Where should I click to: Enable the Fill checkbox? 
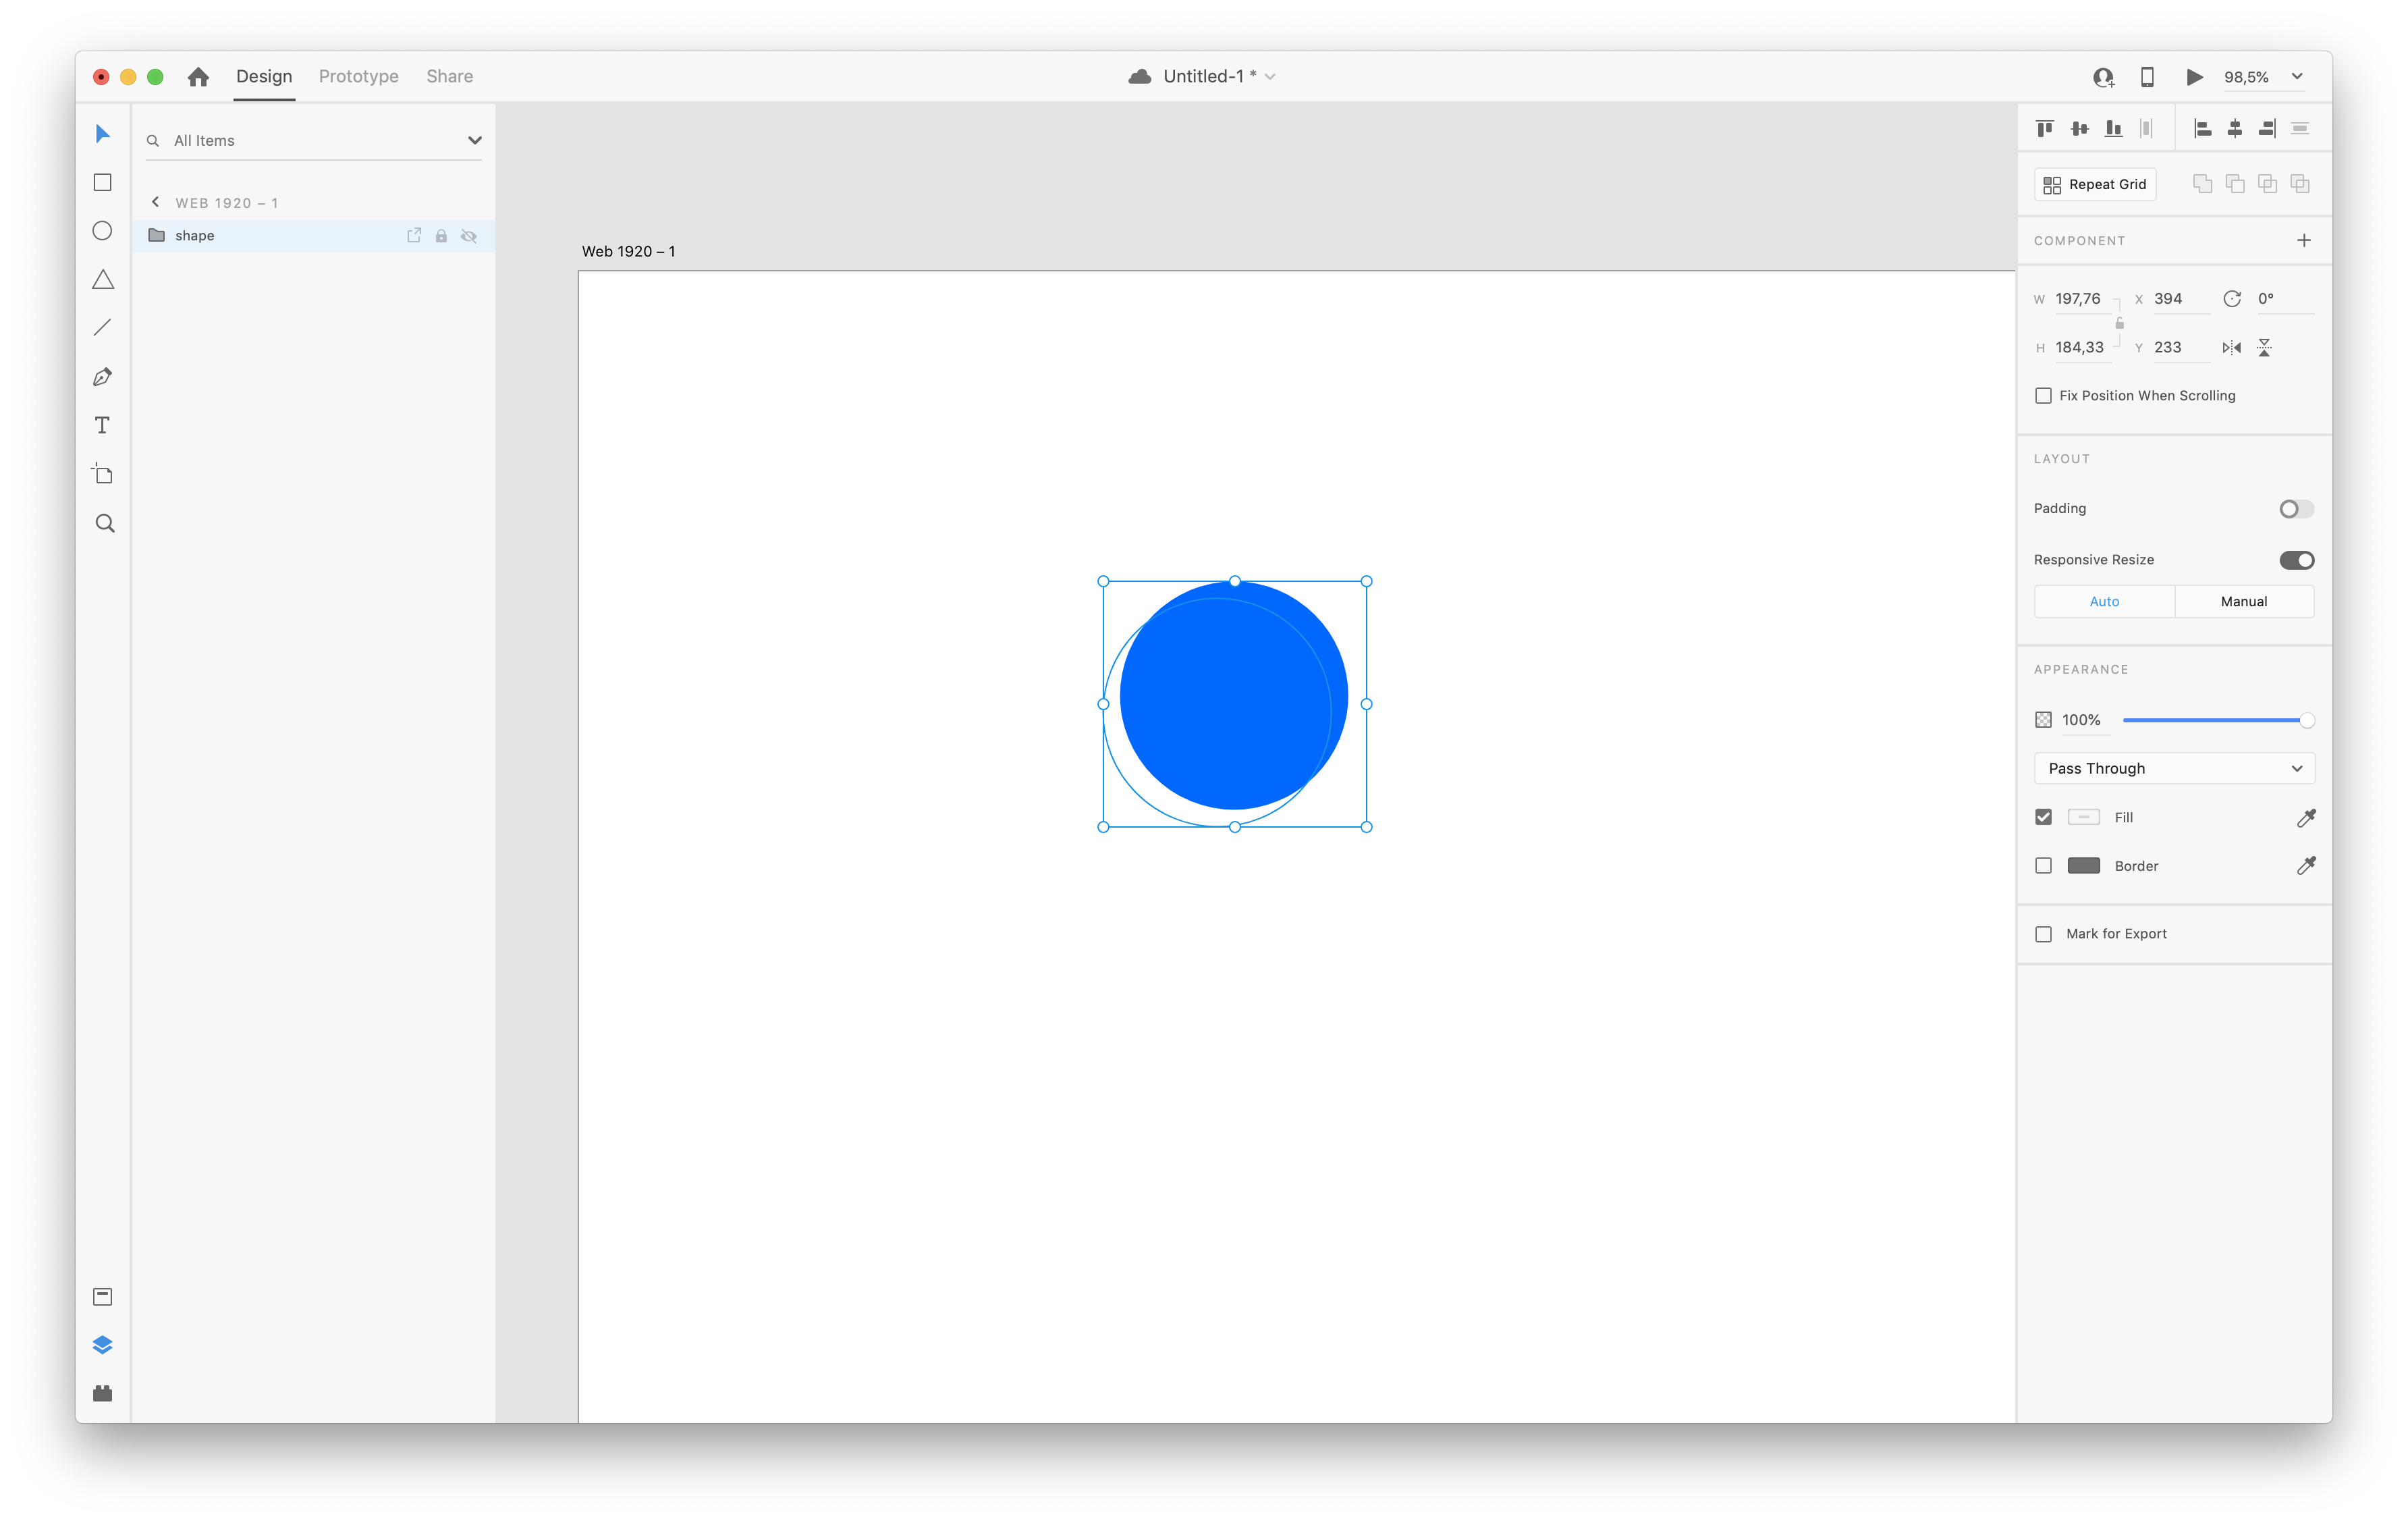2043,816
